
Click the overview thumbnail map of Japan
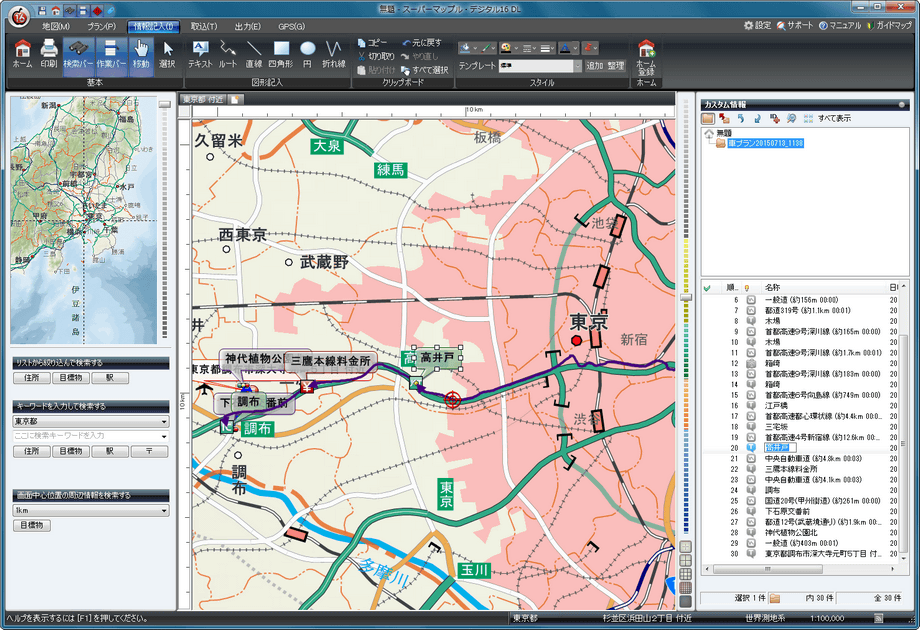[84, 220]
